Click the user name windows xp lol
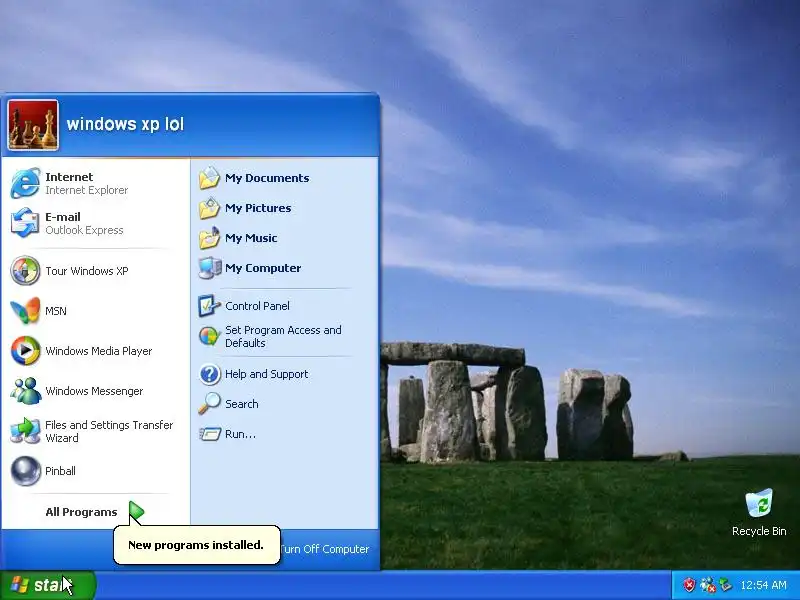 [125, 124]
